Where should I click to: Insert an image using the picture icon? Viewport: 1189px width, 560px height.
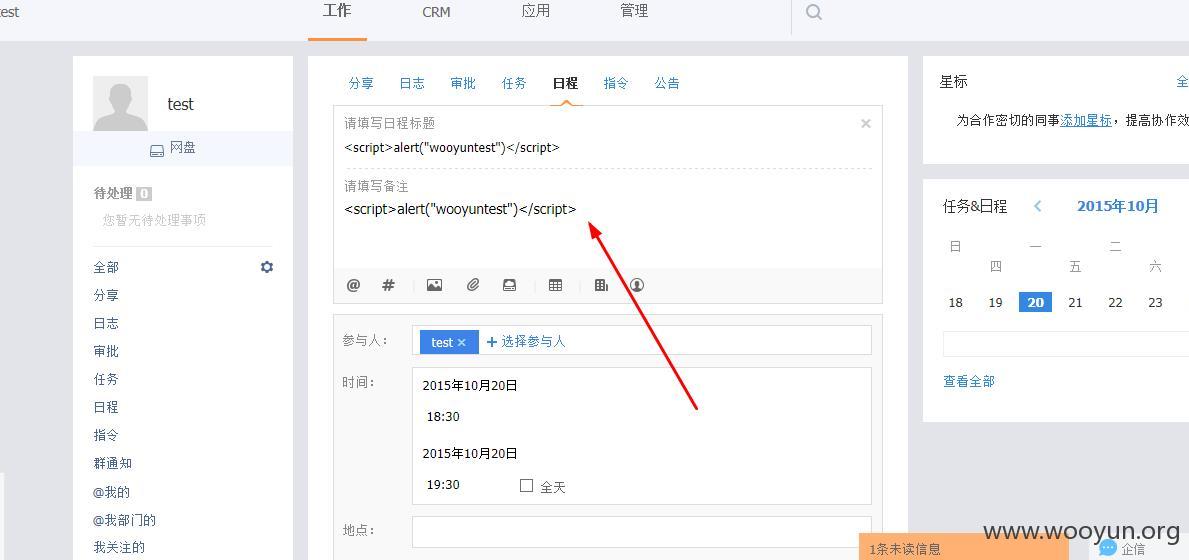coord(435,285)
